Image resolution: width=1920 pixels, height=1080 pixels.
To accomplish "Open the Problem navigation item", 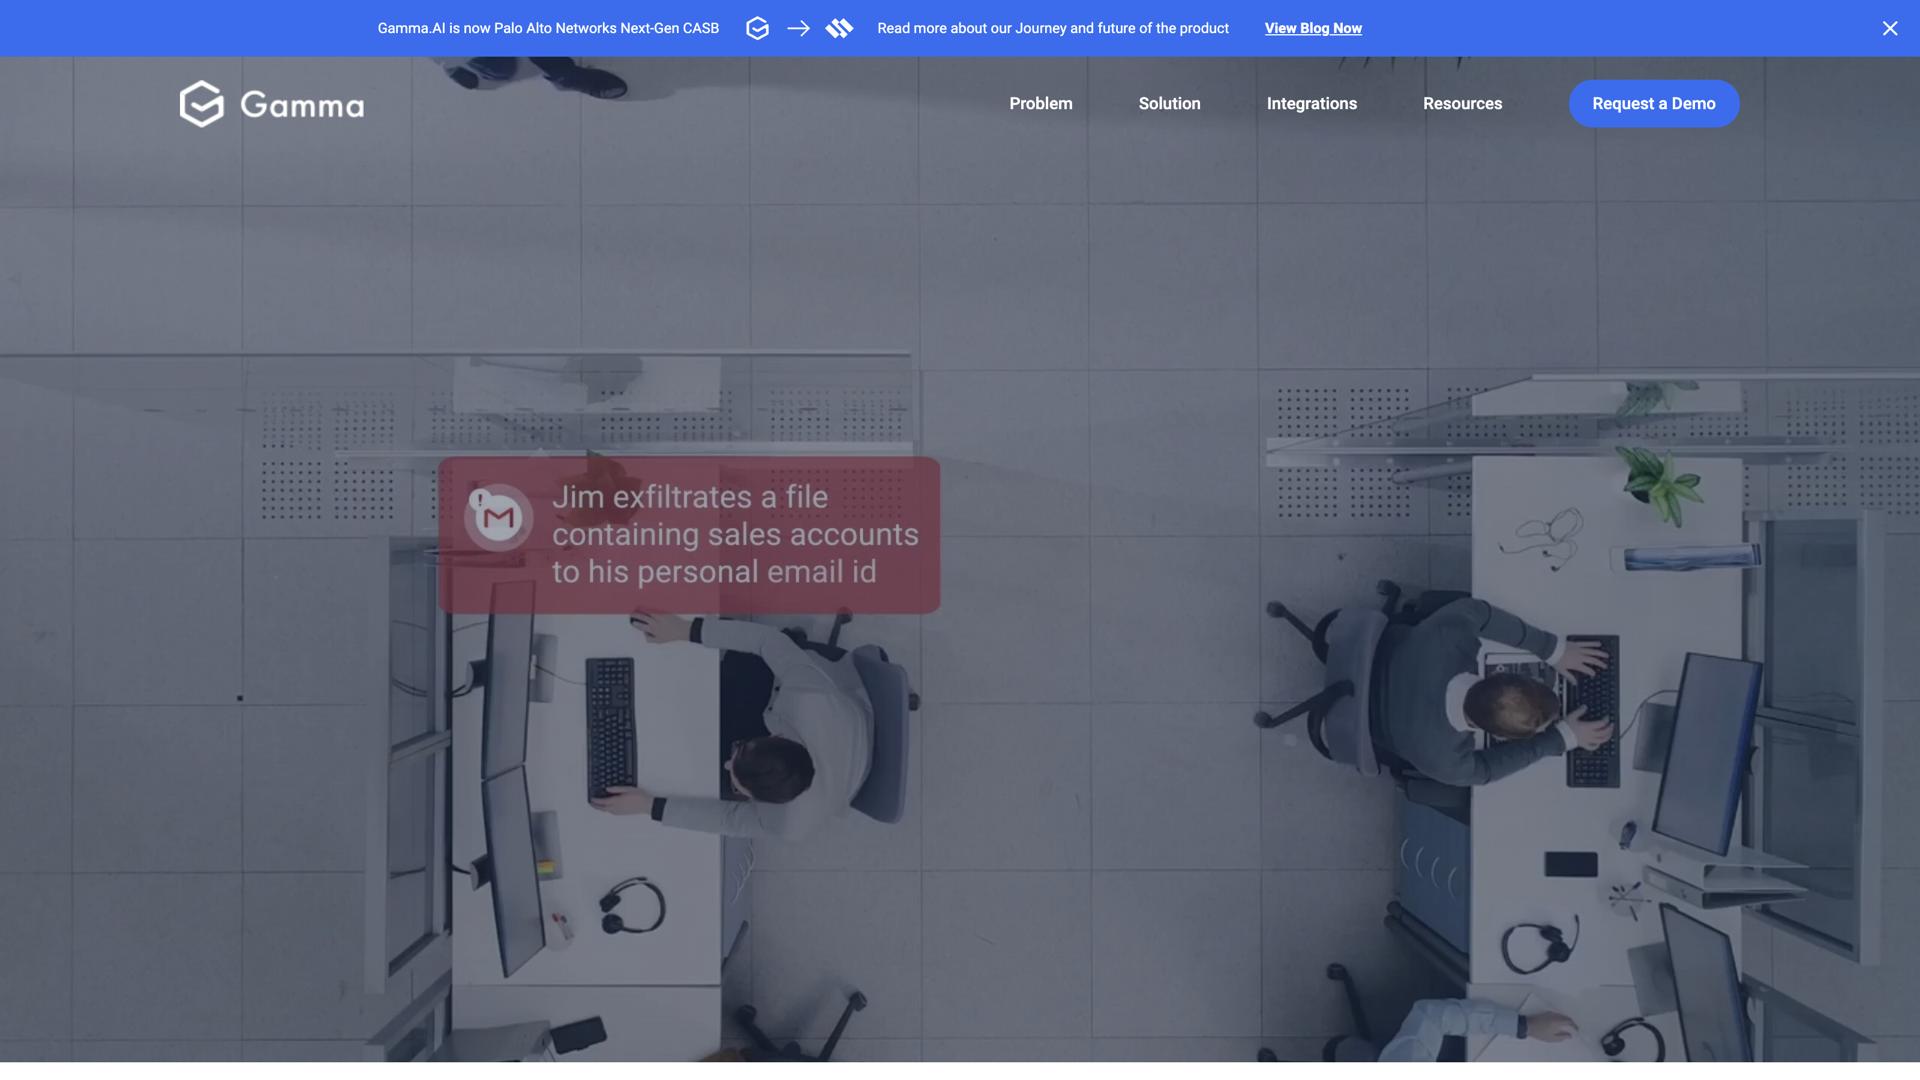I will click(x=1040, y=103).
